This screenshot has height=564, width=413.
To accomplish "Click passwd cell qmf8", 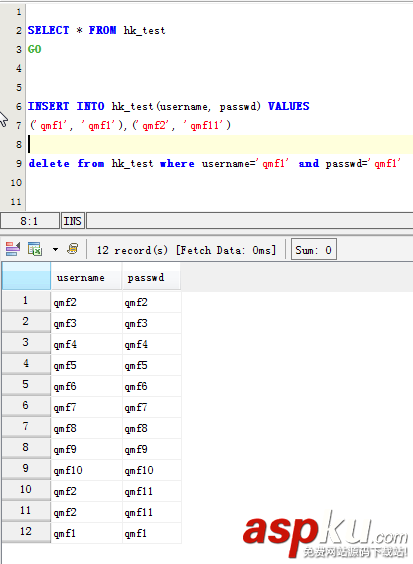I will pos(151,428).
